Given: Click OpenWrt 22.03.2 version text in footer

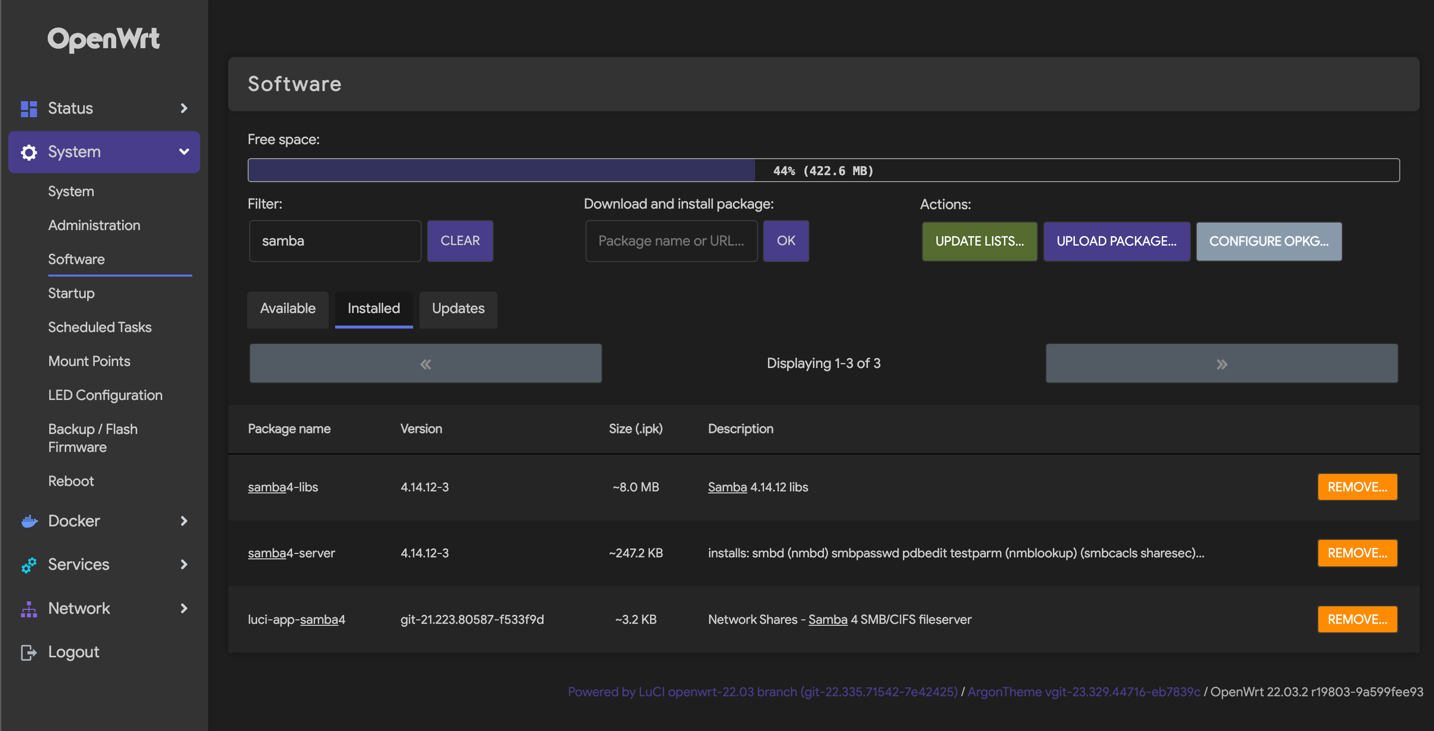Looking at the screenshot, I should pyautogui.click(x=1317, y=692).
